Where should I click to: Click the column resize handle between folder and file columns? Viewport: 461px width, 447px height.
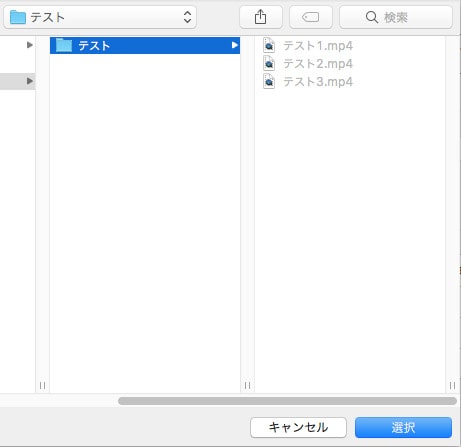pyautogui.click(x=247, y=385)
